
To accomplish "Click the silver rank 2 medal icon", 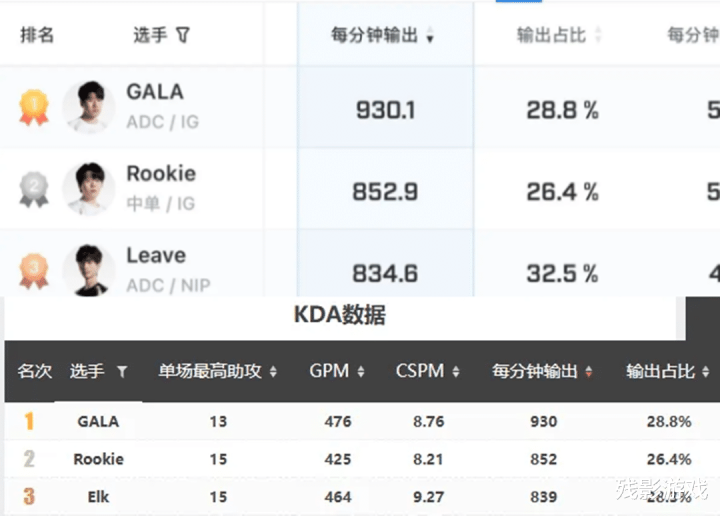I will click(34, 189).
